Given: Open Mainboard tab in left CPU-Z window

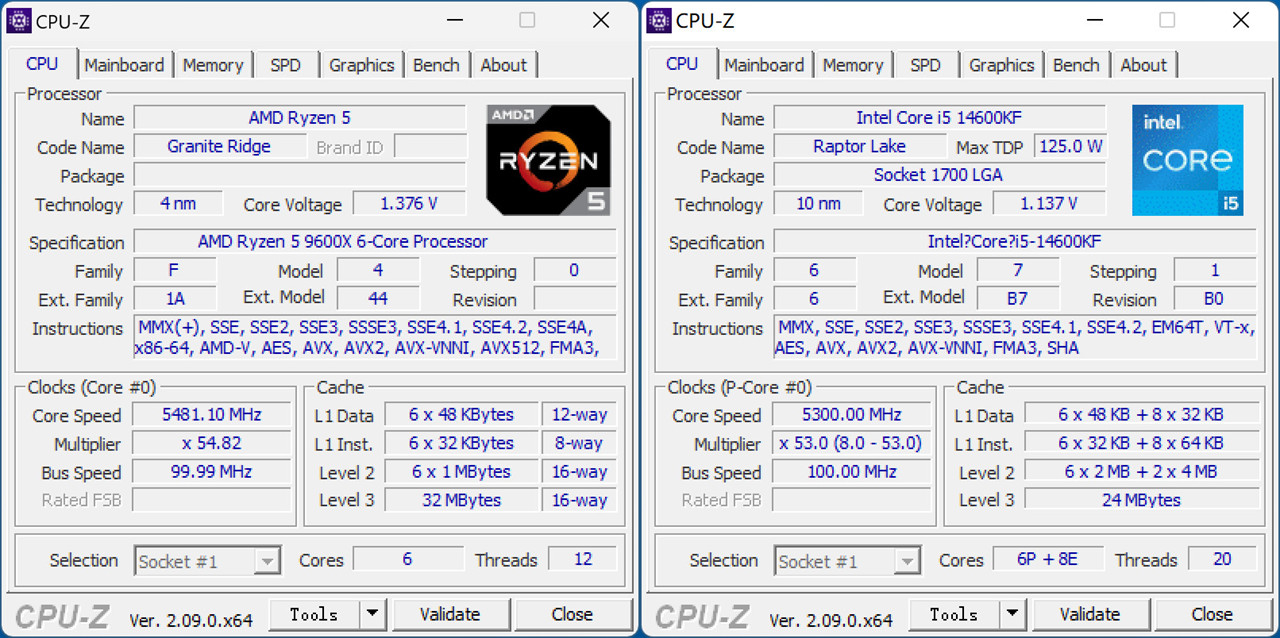Looking at the screenshot, I should 124,65.
